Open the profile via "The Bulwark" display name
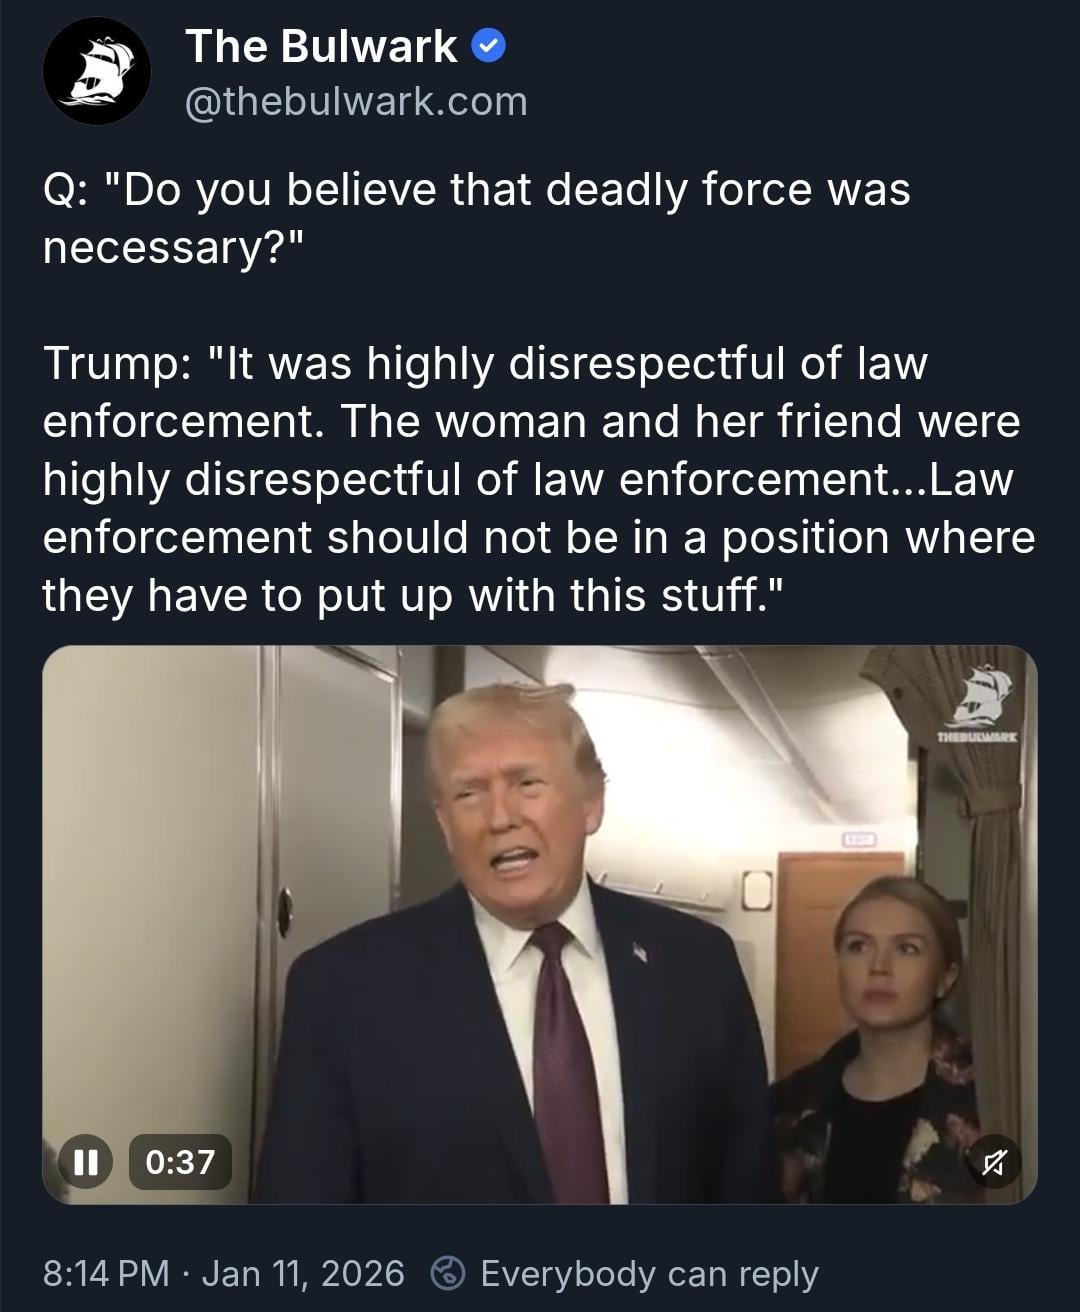The image size is (1080, 1312). [x=321, y=46]
